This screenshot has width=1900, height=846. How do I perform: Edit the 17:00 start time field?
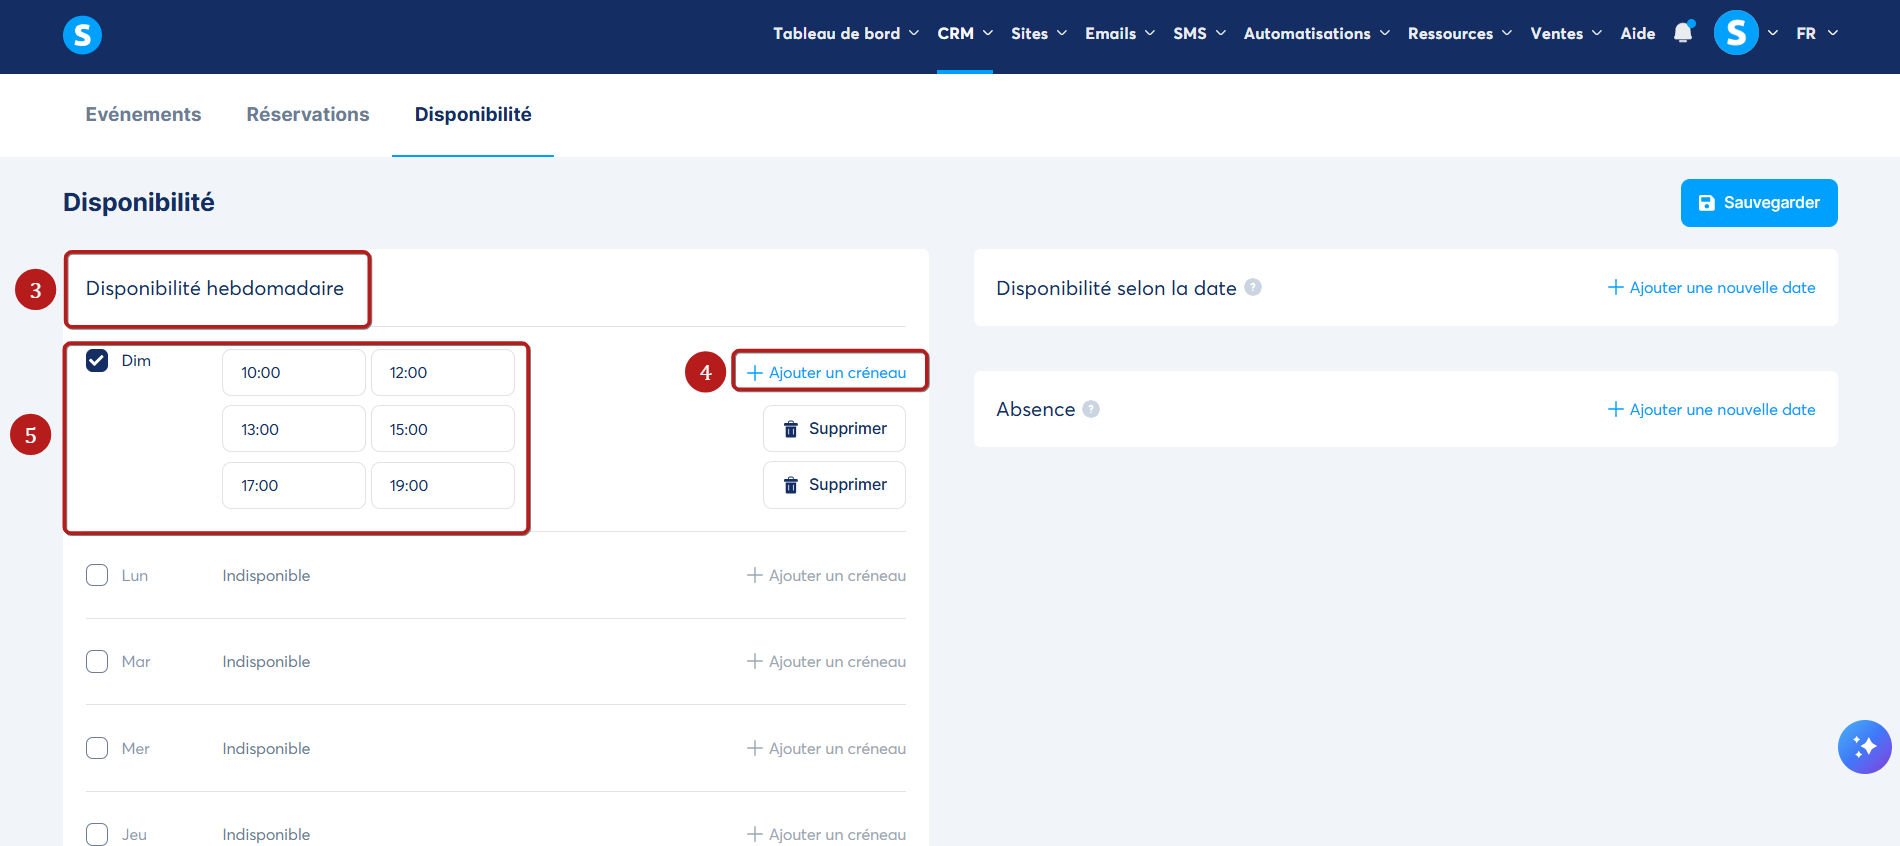click(294, 485)
